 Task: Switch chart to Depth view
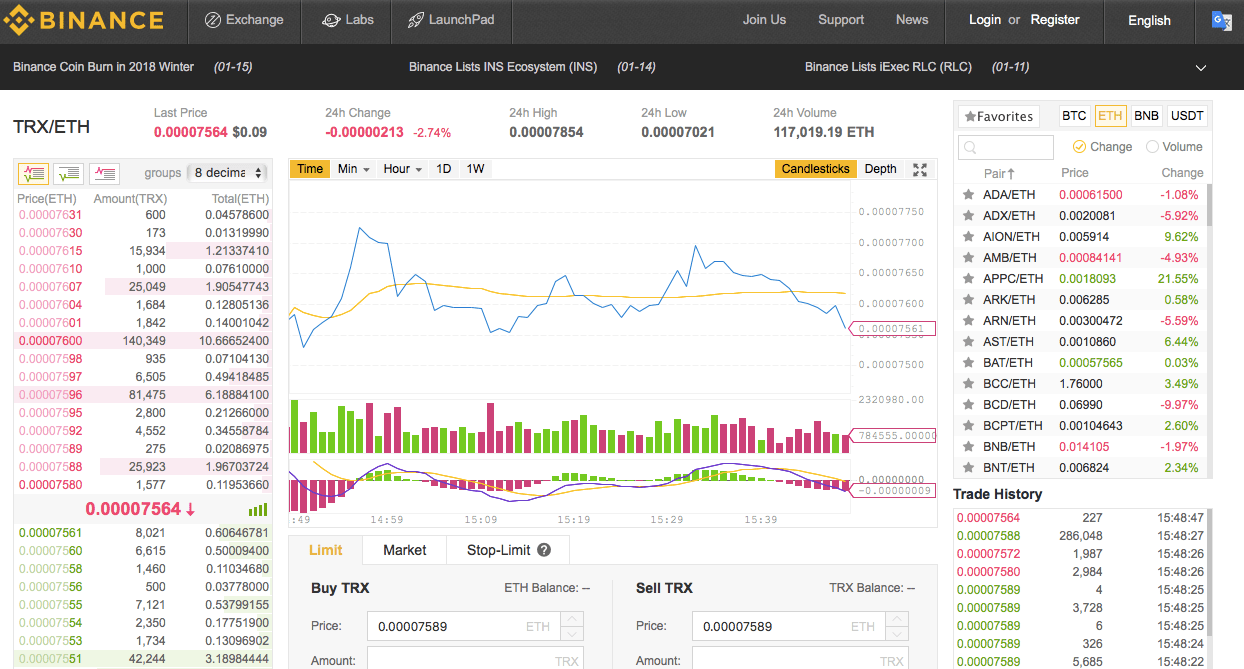pyautogui.click(x=880, y=169)
